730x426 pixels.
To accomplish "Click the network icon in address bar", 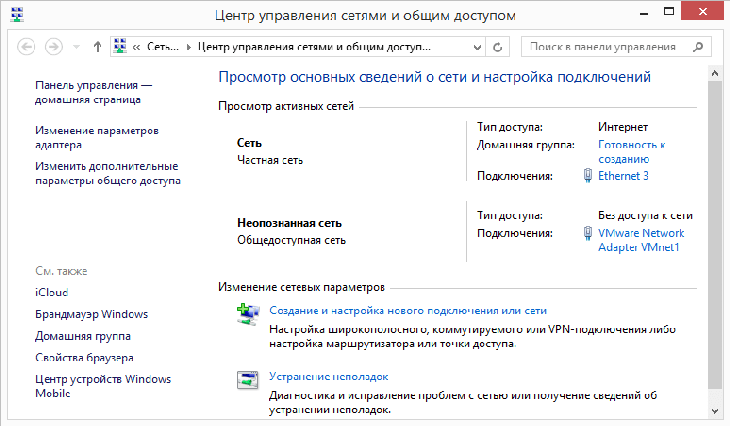I will tap(121, 46).
